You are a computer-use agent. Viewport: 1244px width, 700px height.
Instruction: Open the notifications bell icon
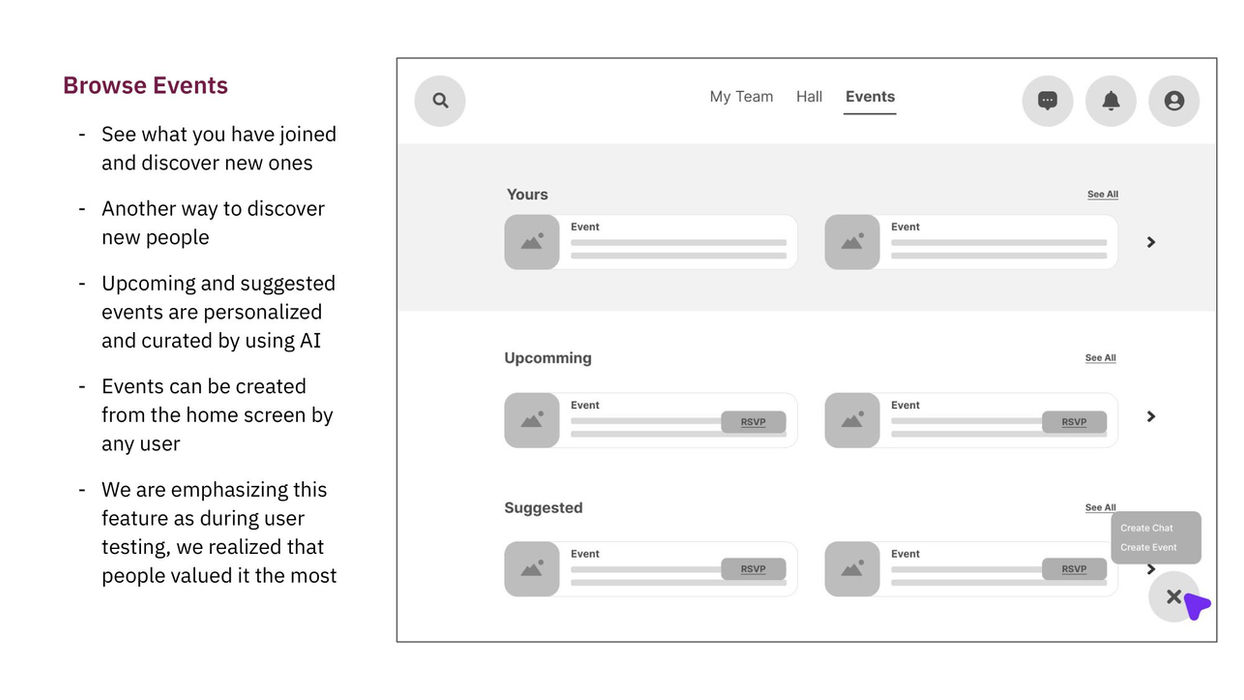(x=1111, y=101)
